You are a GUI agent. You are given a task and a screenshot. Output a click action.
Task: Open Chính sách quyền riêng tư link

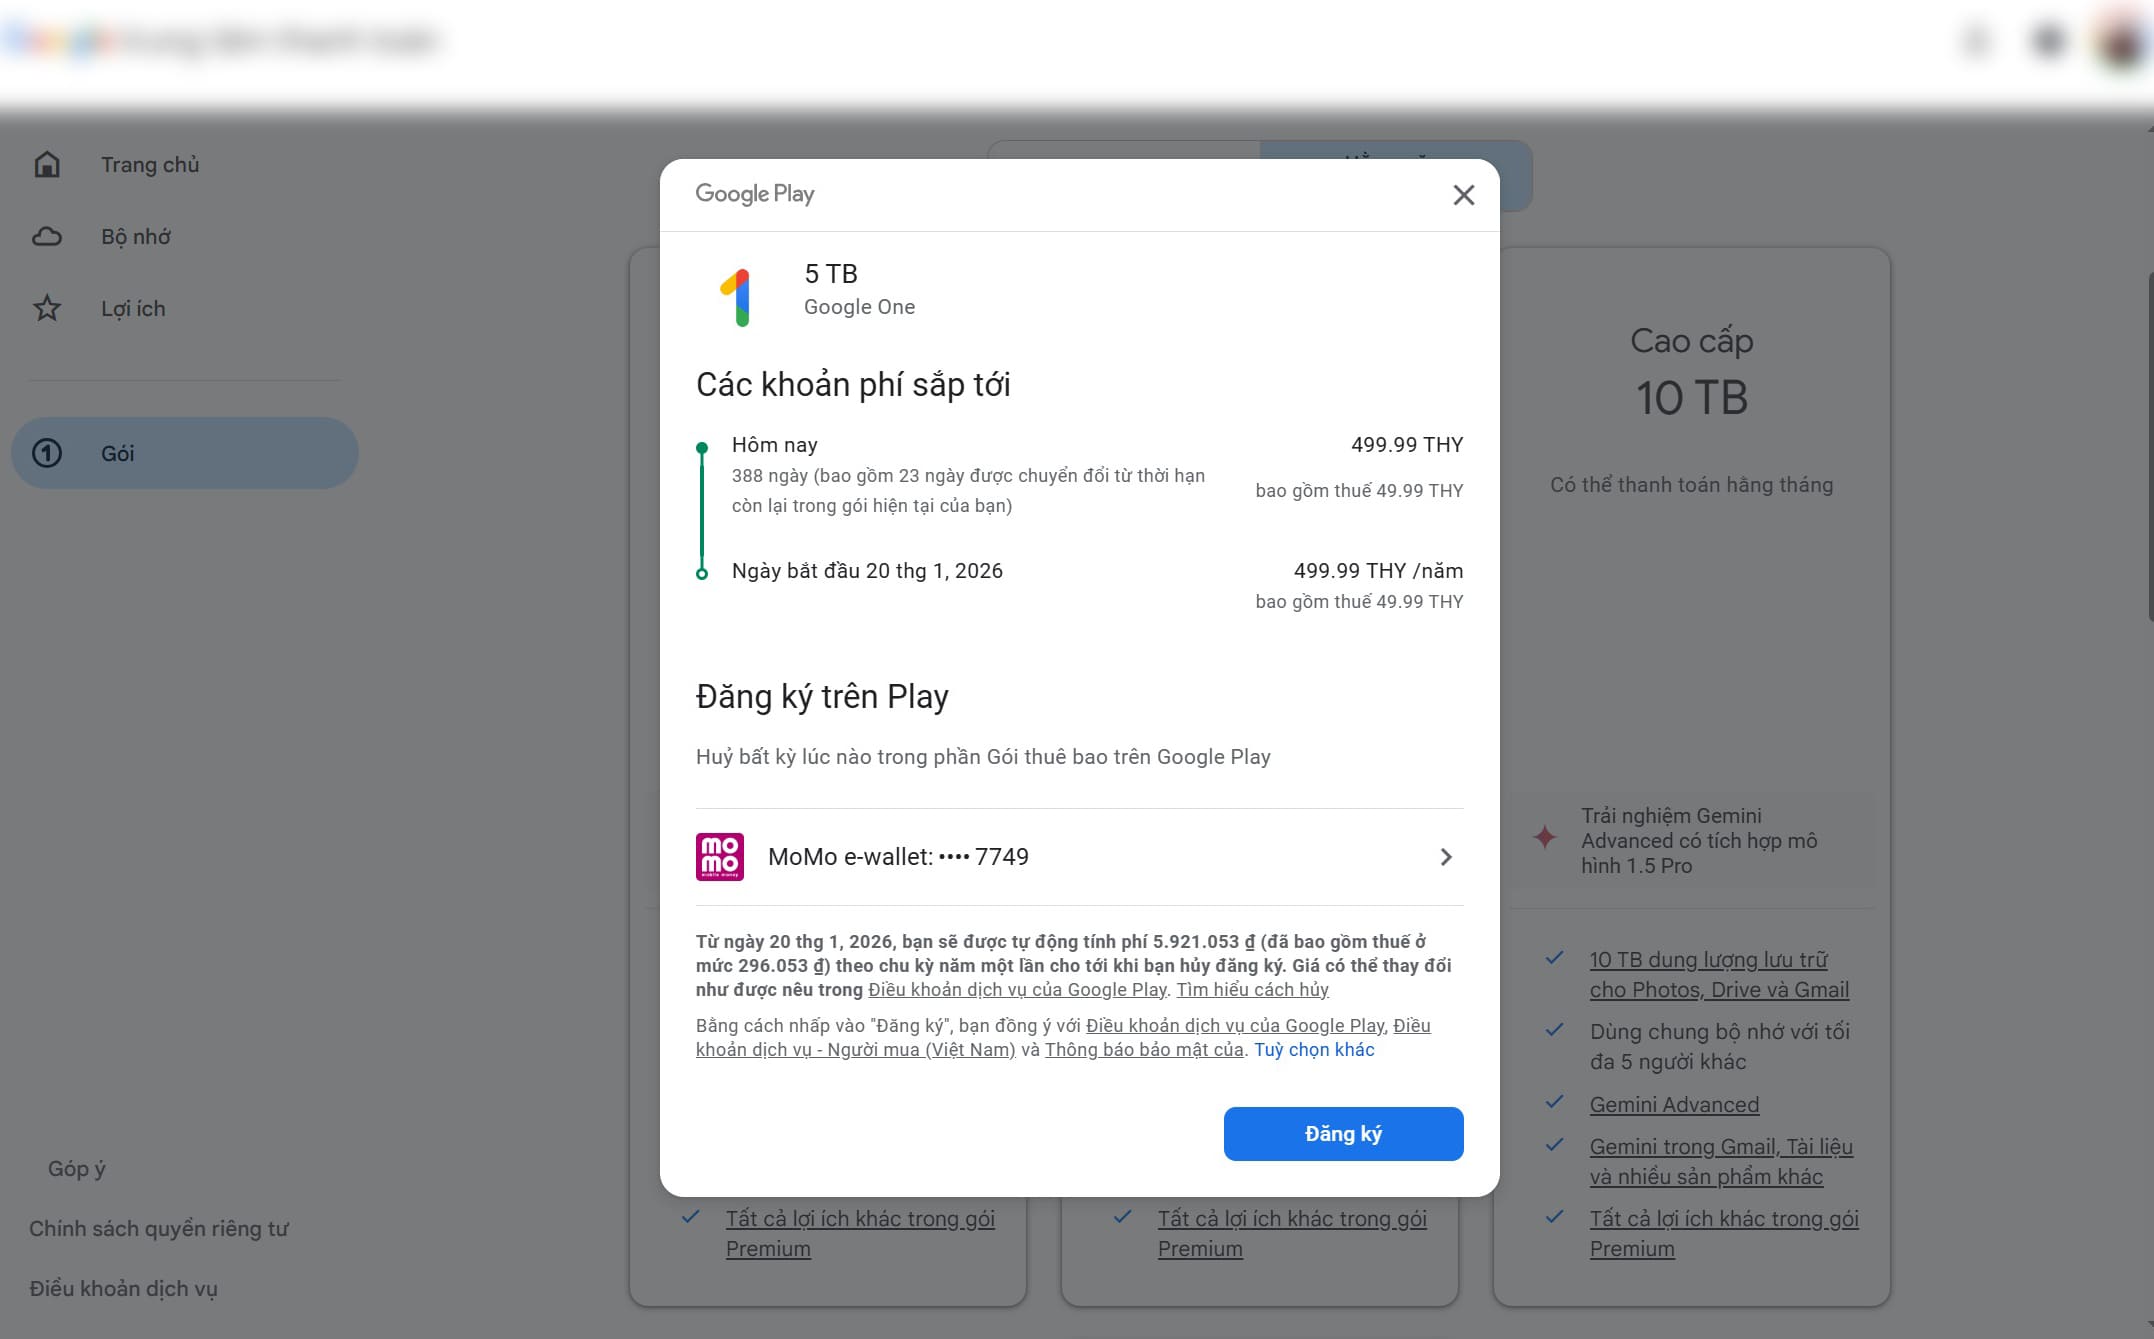[x=159, y=1229]
